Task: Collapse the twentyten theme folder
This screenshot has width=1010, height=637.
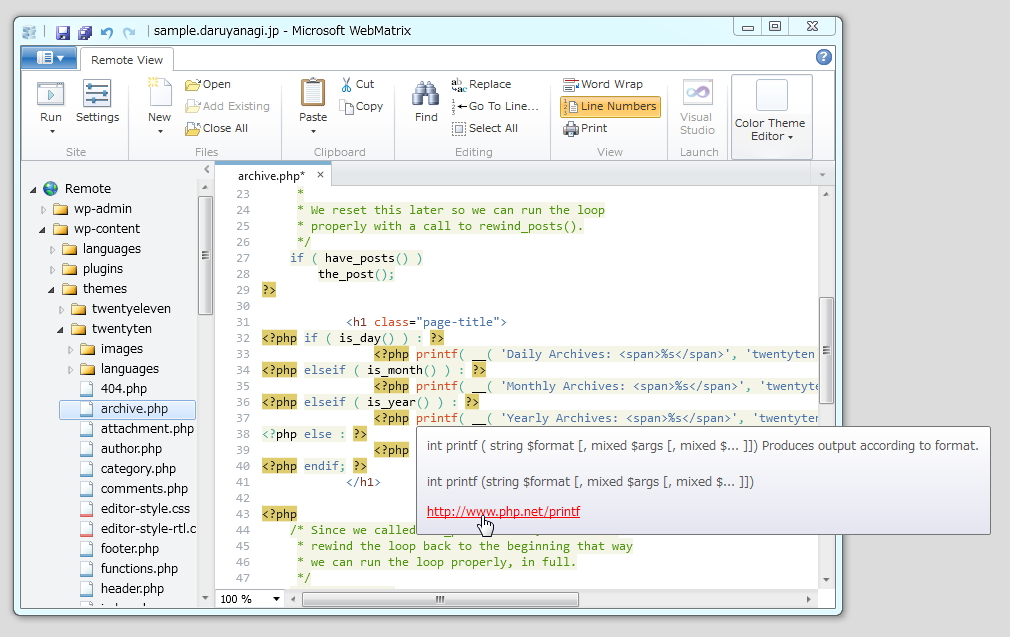Action: 60,330
